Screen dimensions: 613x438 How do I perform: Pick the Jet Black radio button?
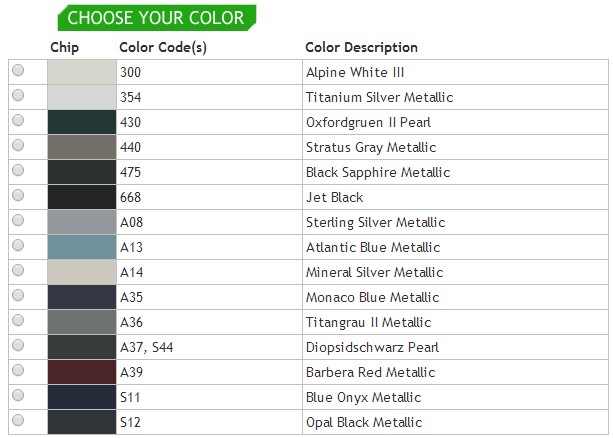pyautogui.click(x=18, y=196)
